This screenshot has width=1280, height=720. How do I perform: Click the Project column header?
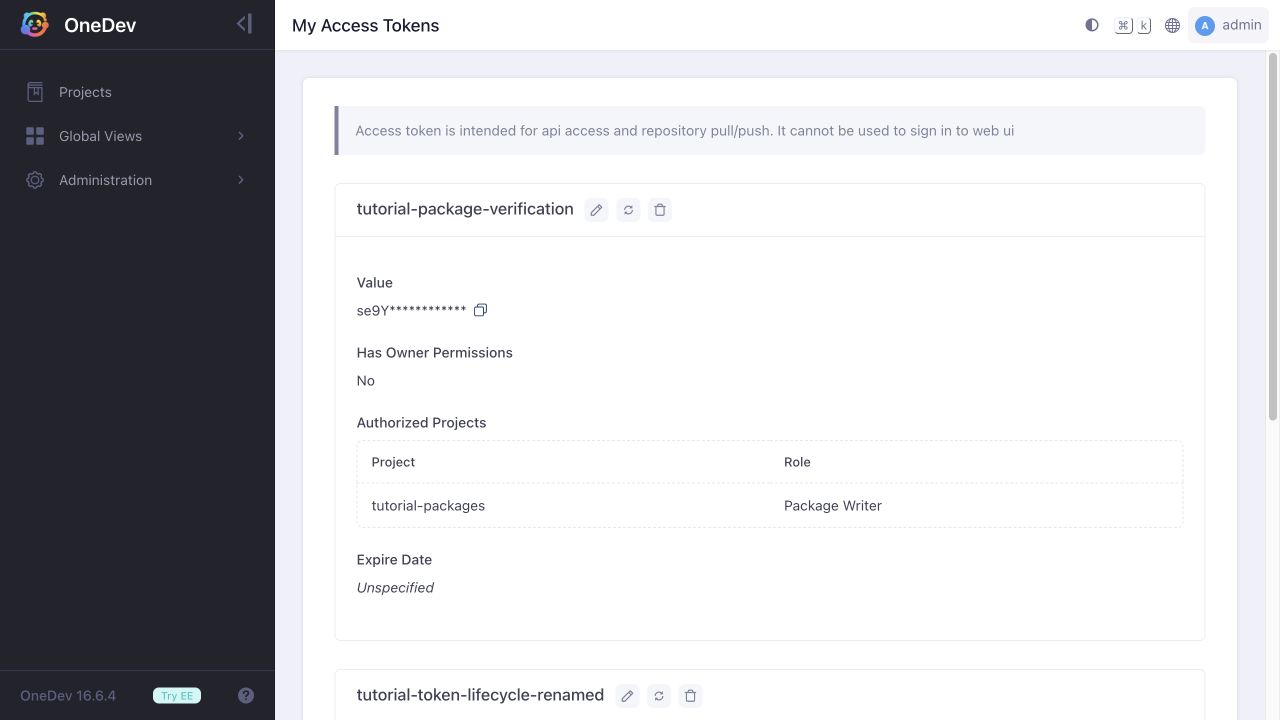click(x=393, y=462)
